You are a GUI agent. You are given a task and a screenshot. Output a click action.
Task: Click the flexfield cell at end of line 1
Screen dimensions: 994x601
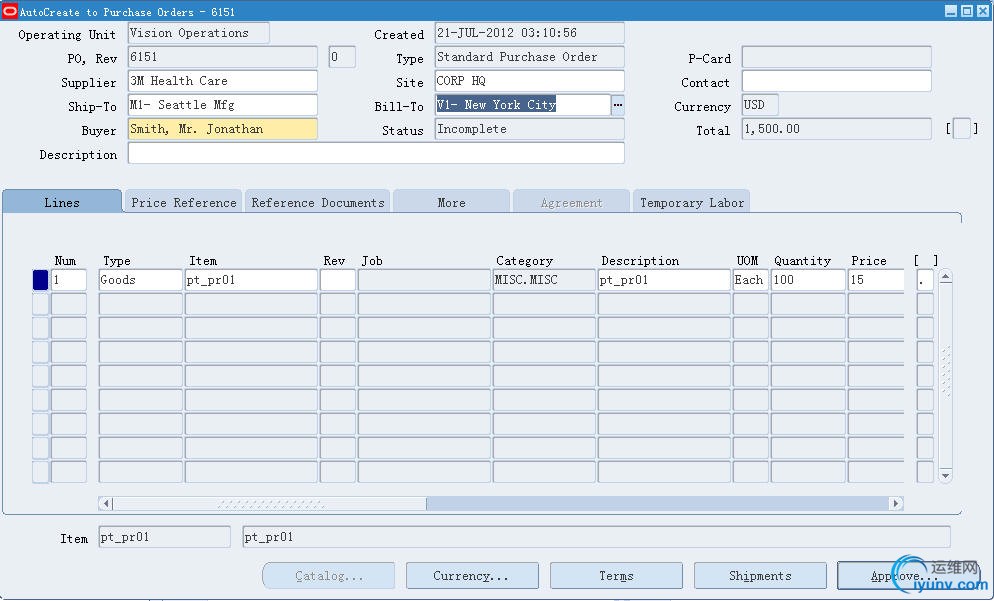click(x=925, y=280)
